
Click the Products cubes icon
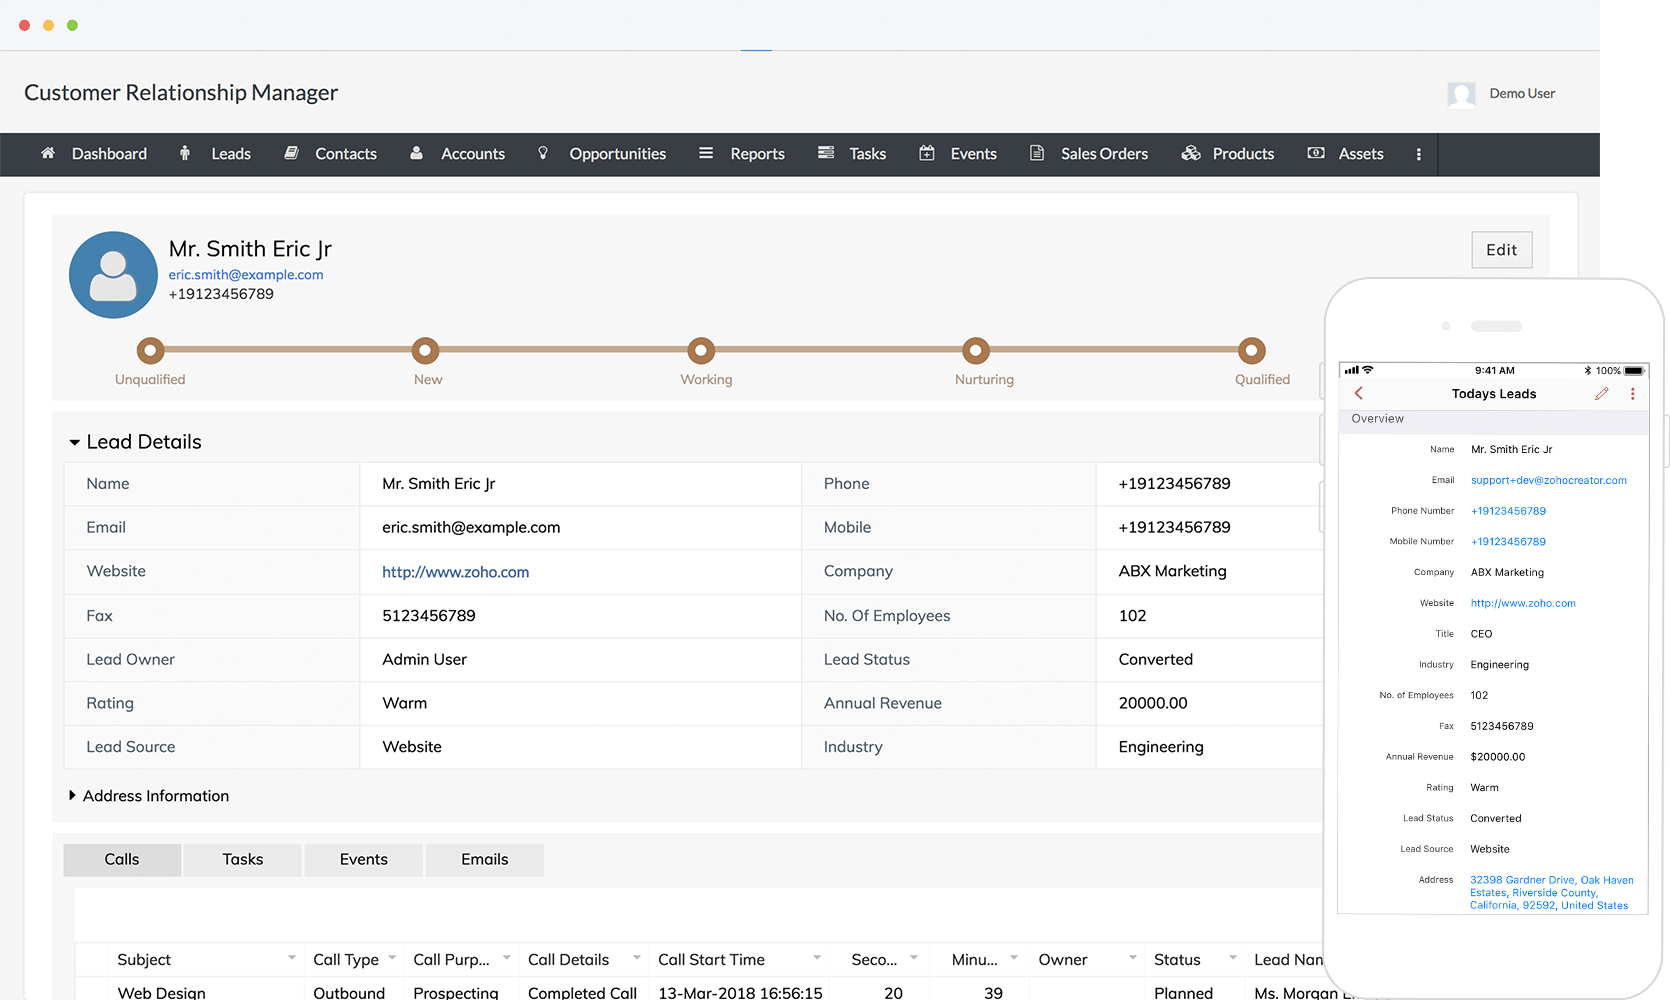point(1190,153)
